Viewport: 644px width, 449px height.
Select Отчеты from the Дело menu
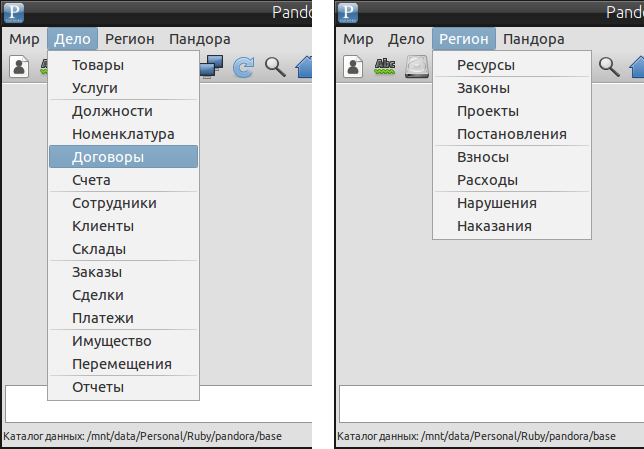coord(123,387)
